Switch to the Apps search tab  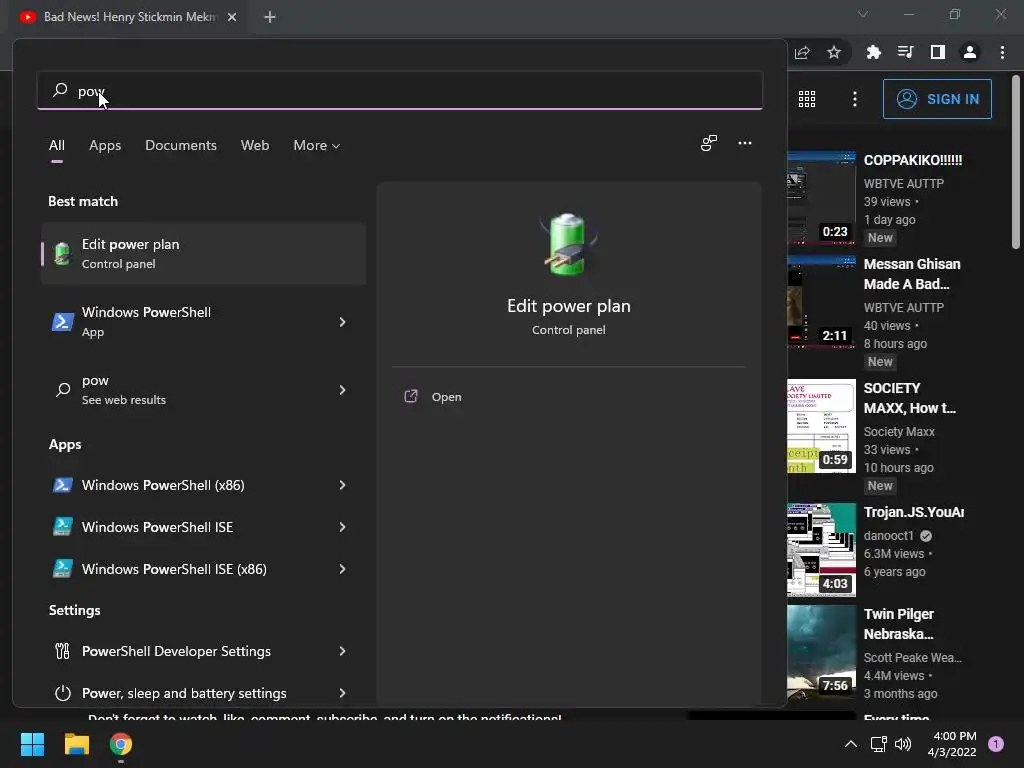click(x=105, y=146)
